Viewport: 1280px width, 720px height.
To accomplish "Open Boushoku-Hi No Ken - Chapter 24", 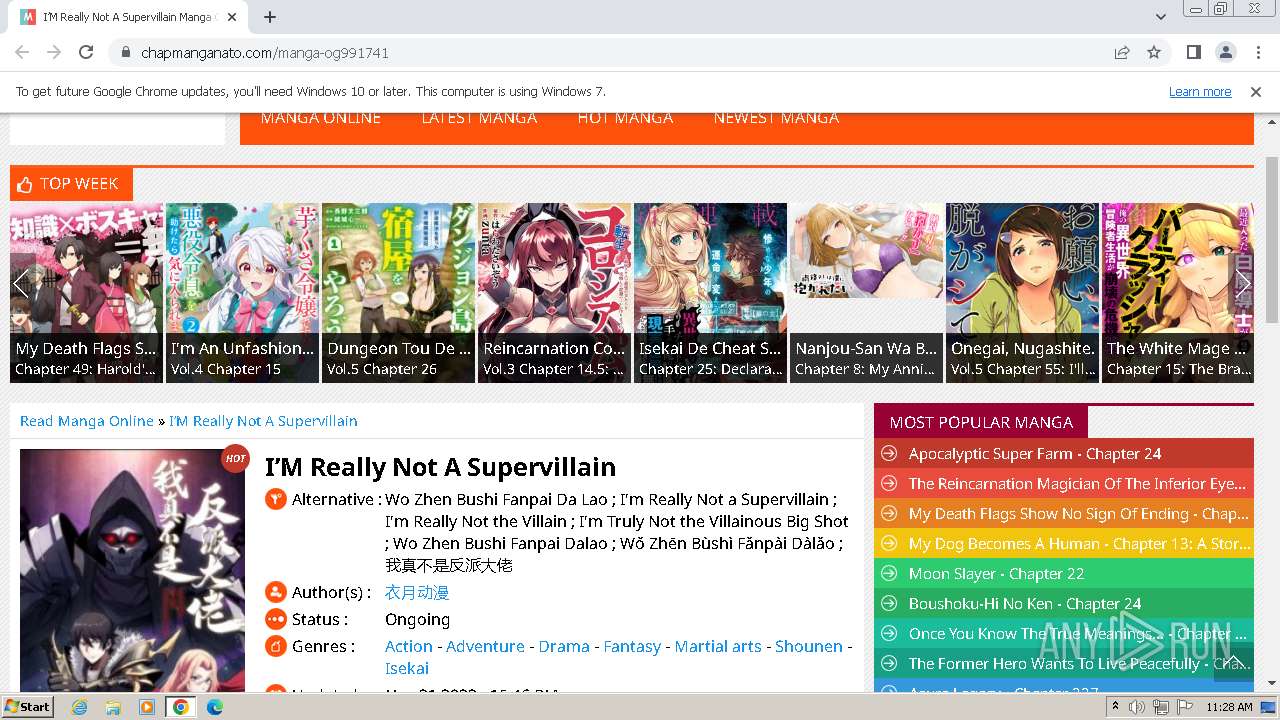I will point(1025,603).
